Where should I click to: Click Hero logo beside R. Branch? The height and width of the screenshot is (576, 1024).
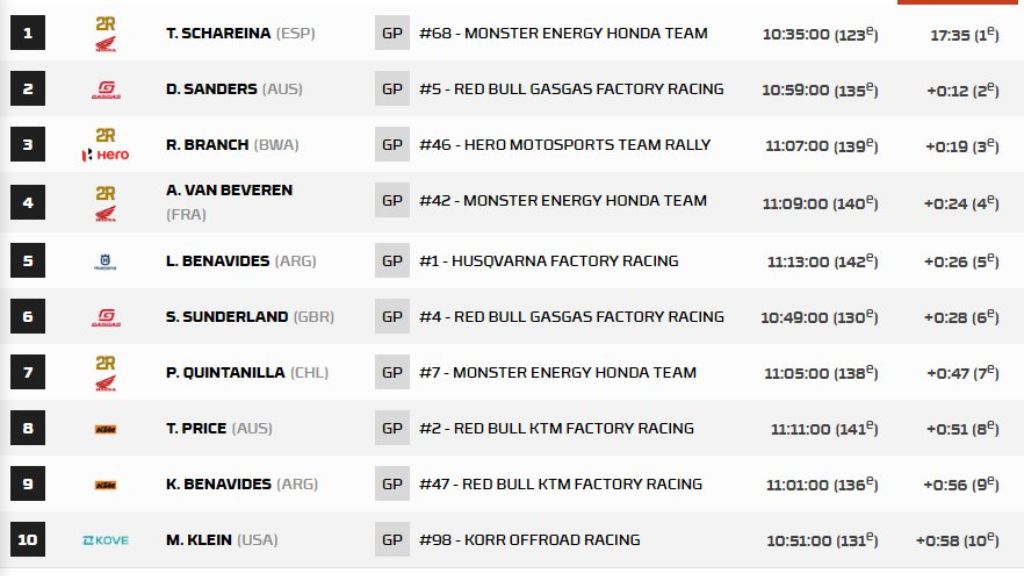105,145
